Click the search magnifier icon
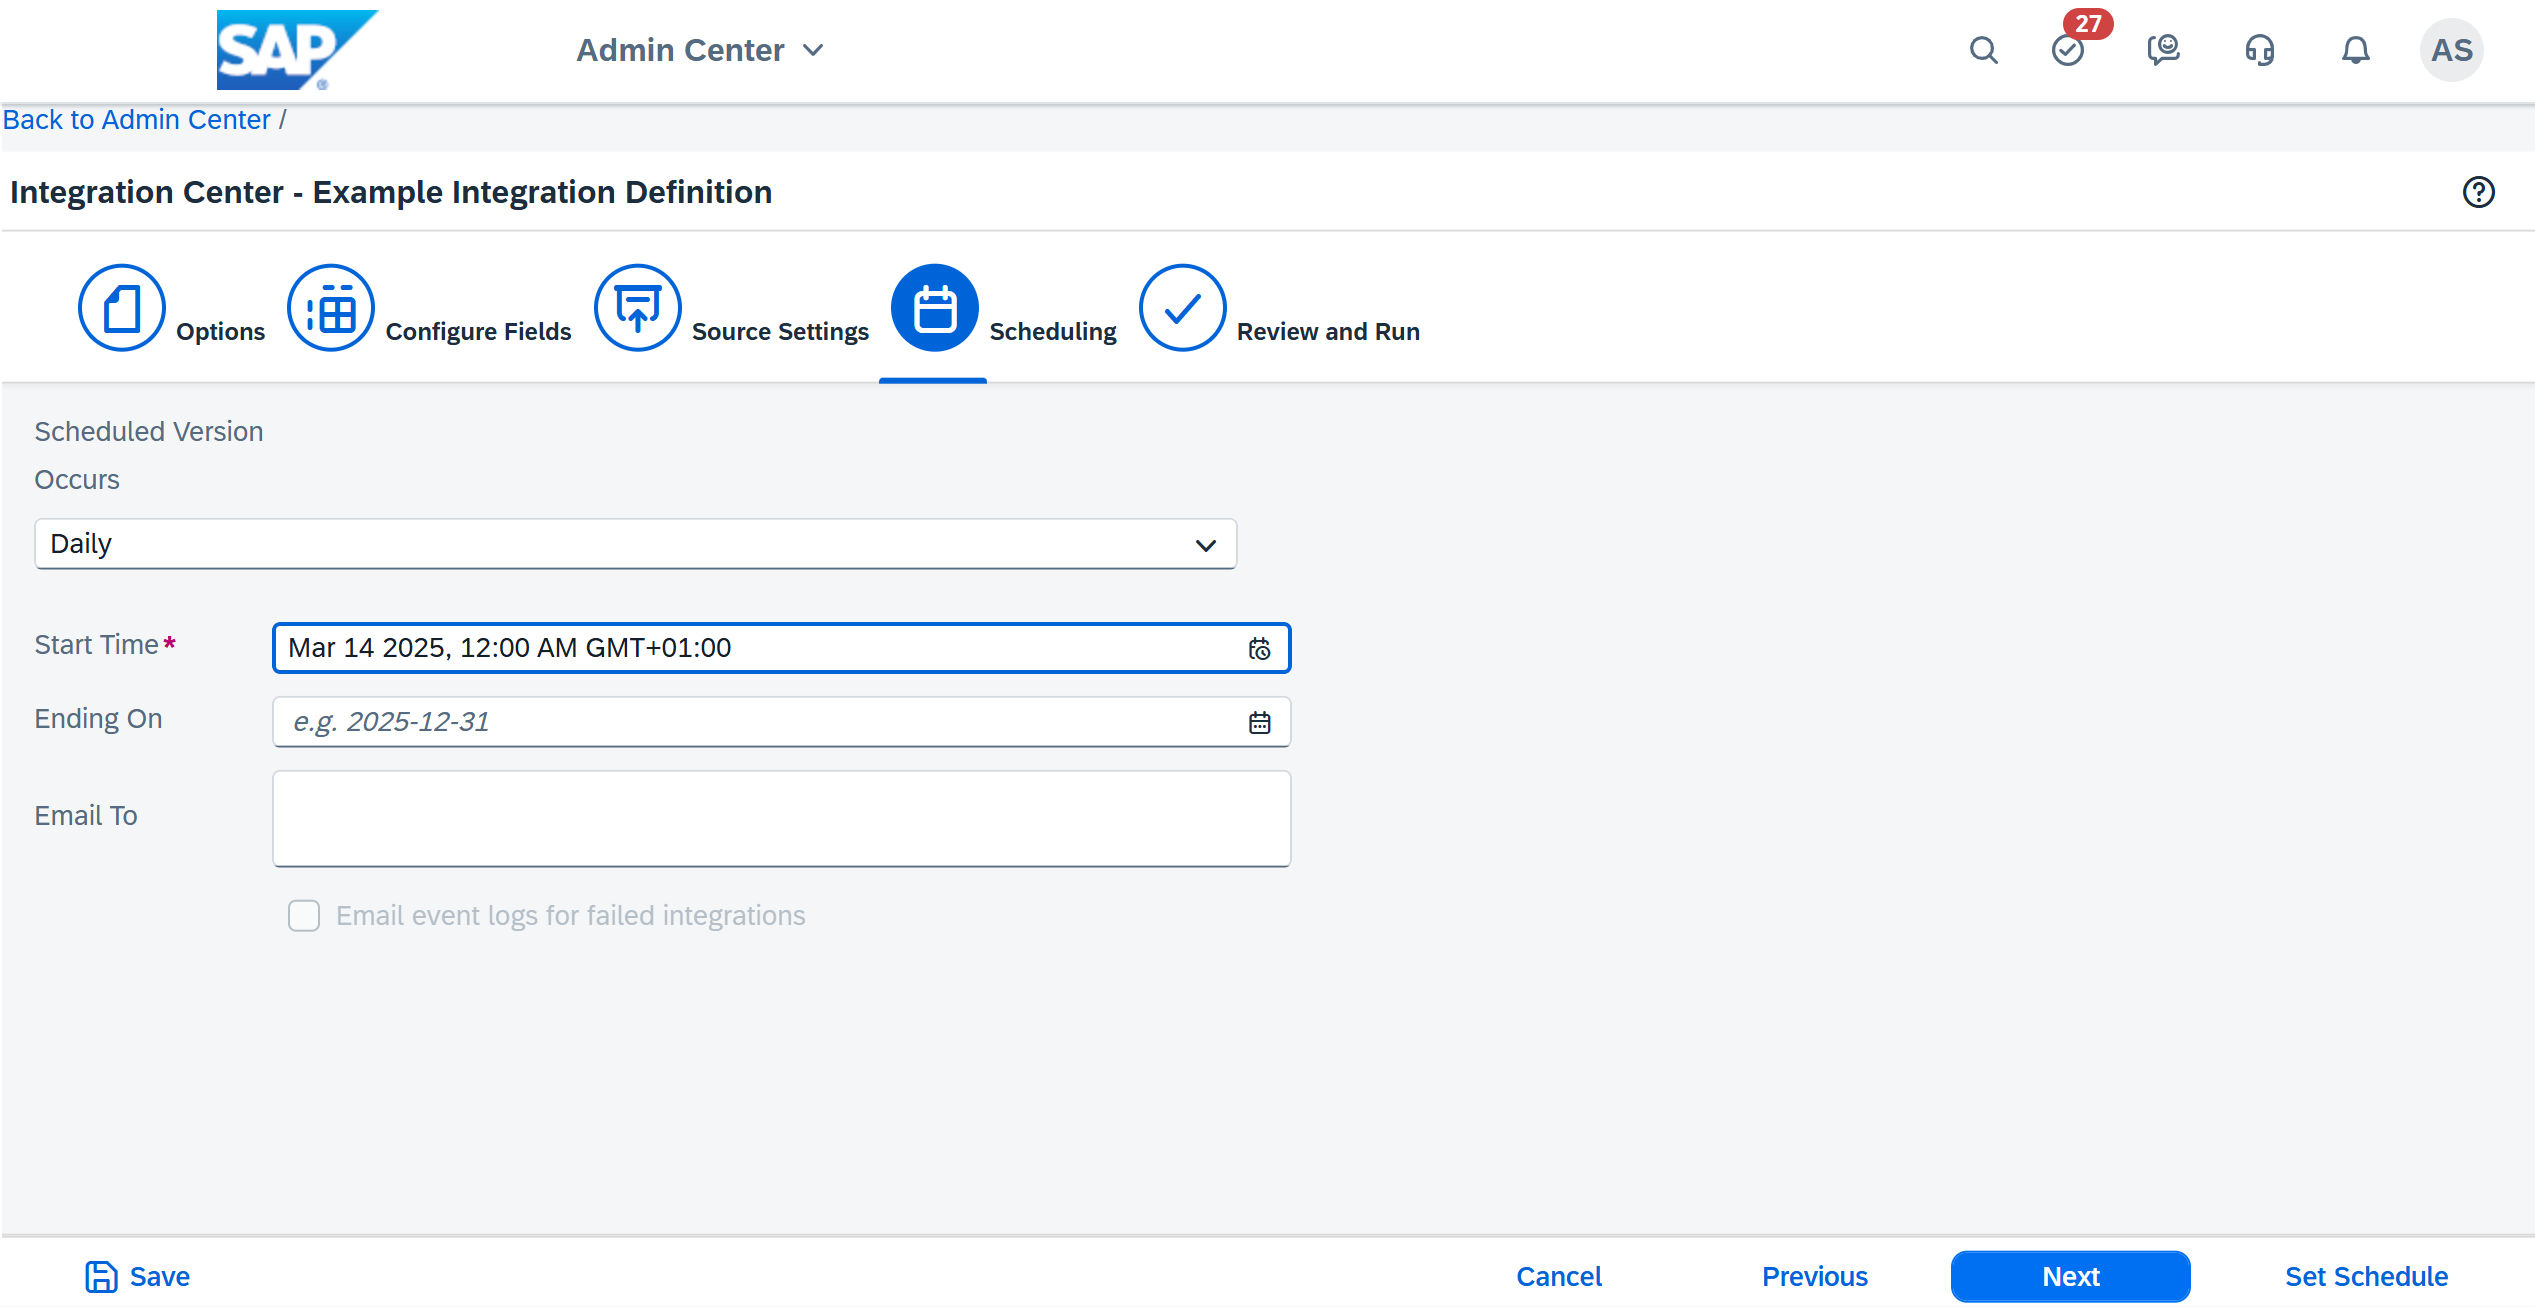Image resolution: width=2535 pixels, height=1307 pixels. point(1983,50)
